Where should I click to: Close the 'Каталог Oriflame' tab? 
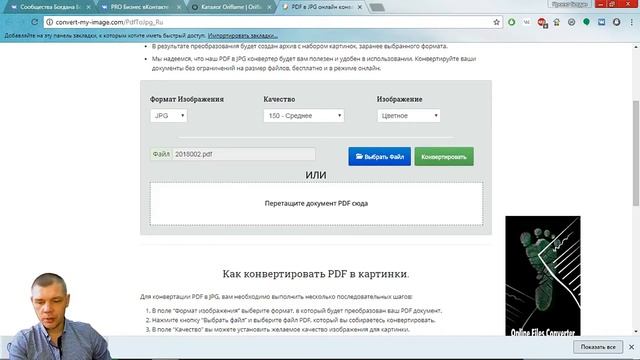(269, 7)
